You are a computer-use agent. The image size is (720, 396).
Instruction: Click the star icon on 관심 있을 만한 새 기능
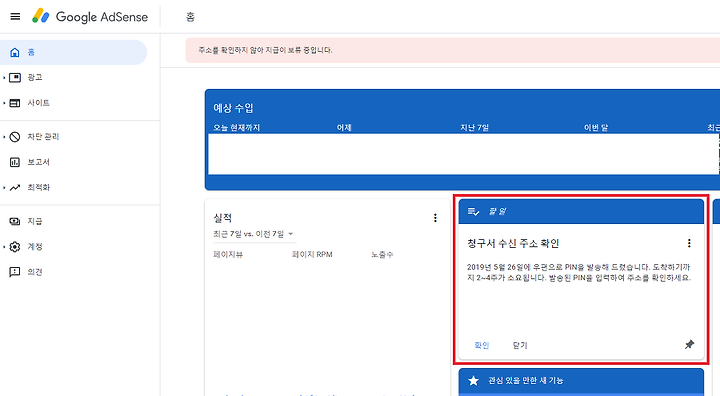[x=473, y=380]
